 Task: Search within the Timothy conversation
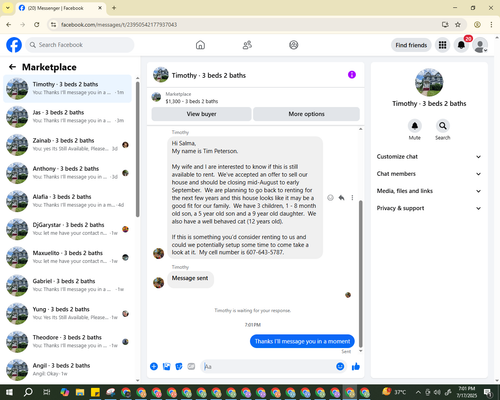tap(443, 126)
